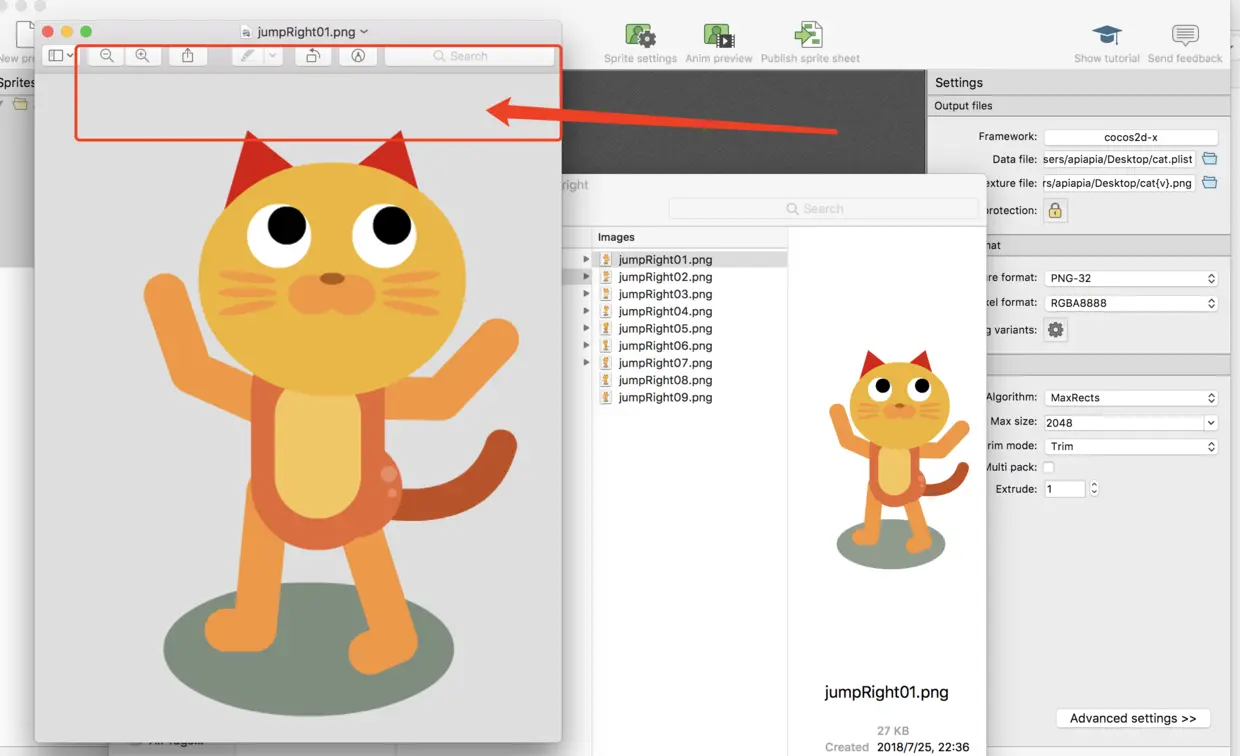Browse folder for Texture file

(x=1210, y=183)
